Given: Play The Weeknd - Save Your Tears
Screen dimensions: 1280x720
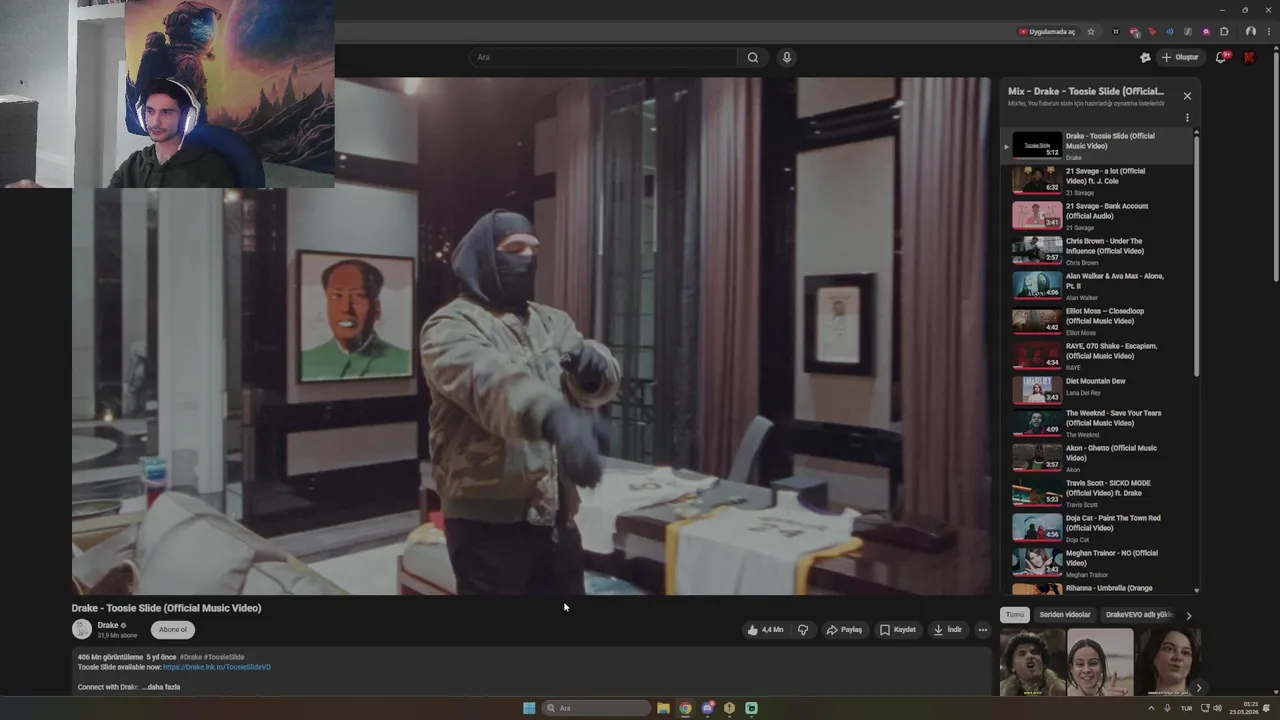Looking at the screenshot, I should coord(1097,422).
